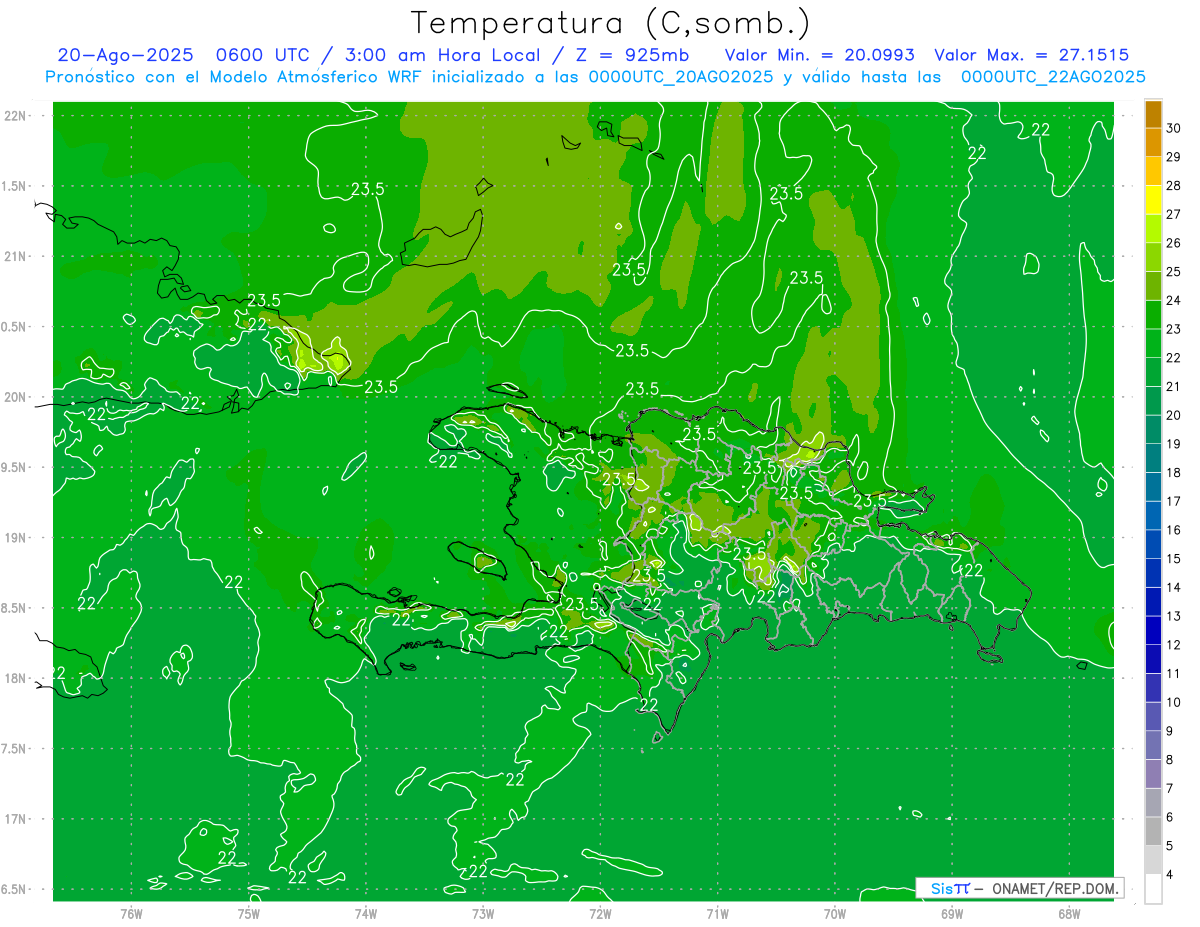The image size is (1200, 927).
Task: Click the '7.5N' latitude axis label
Action: [13, 749]
